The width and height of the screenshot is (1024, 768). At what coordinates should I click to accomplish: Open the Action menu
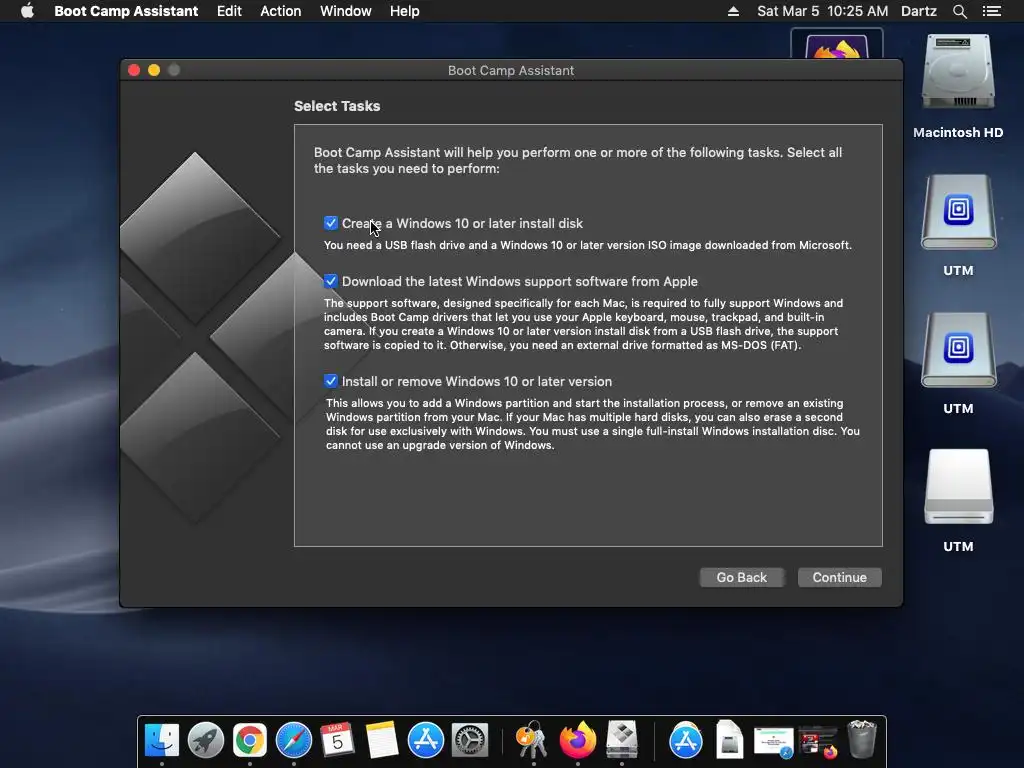(281, 11)
